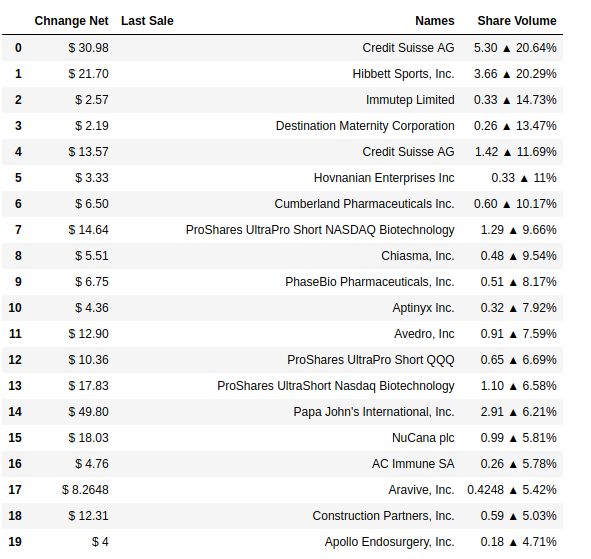Click the 5.30 ▲ 20.64% share volume cell
Viewport: 591px width, 559px height.
515,48
